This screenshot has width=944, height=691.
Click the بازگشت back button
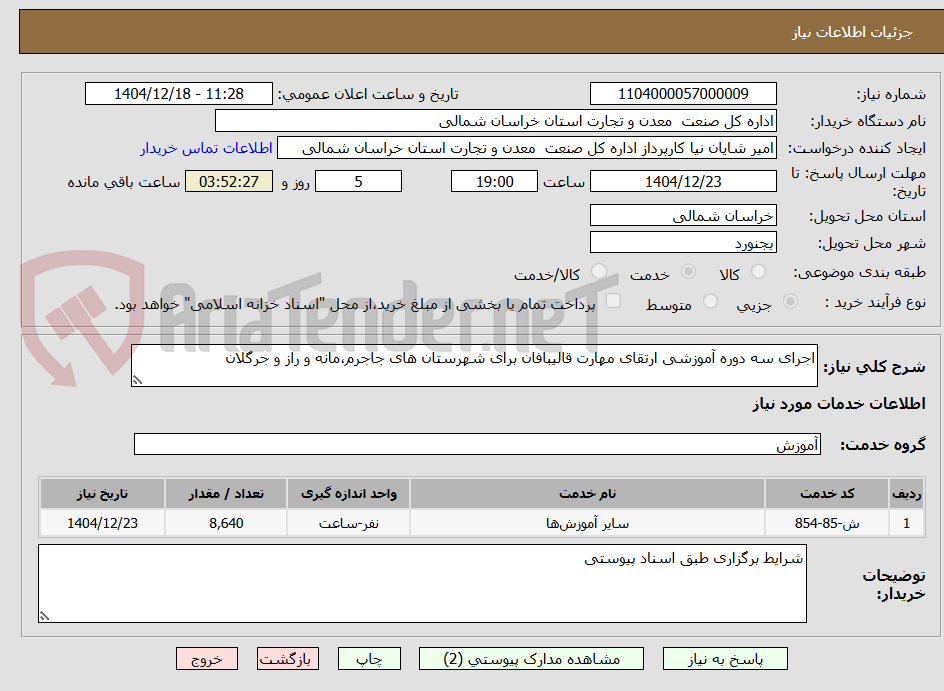pyautogui.click(x=287, y=659)
